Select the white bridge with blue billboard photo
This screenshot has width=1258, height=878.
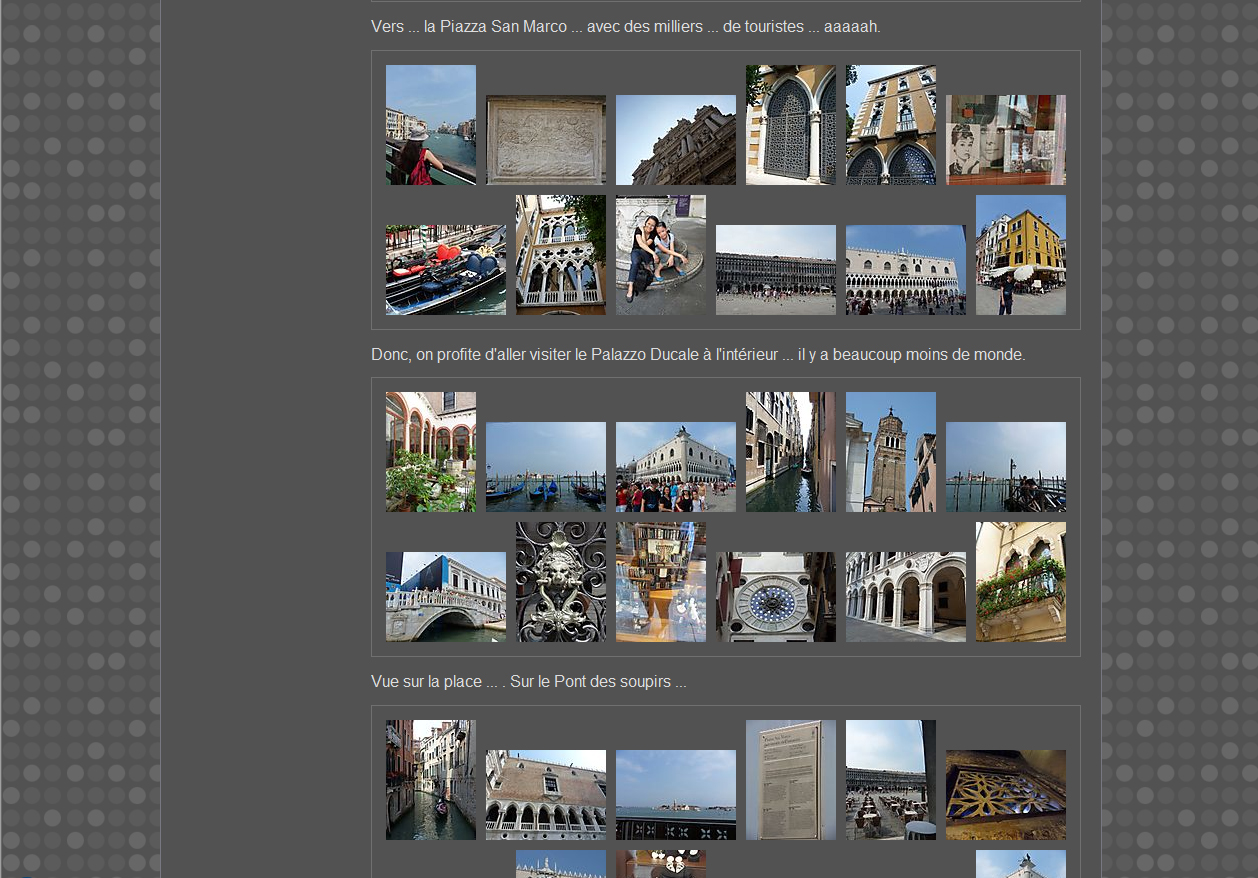pyautogui.click(x=445, y=597)
